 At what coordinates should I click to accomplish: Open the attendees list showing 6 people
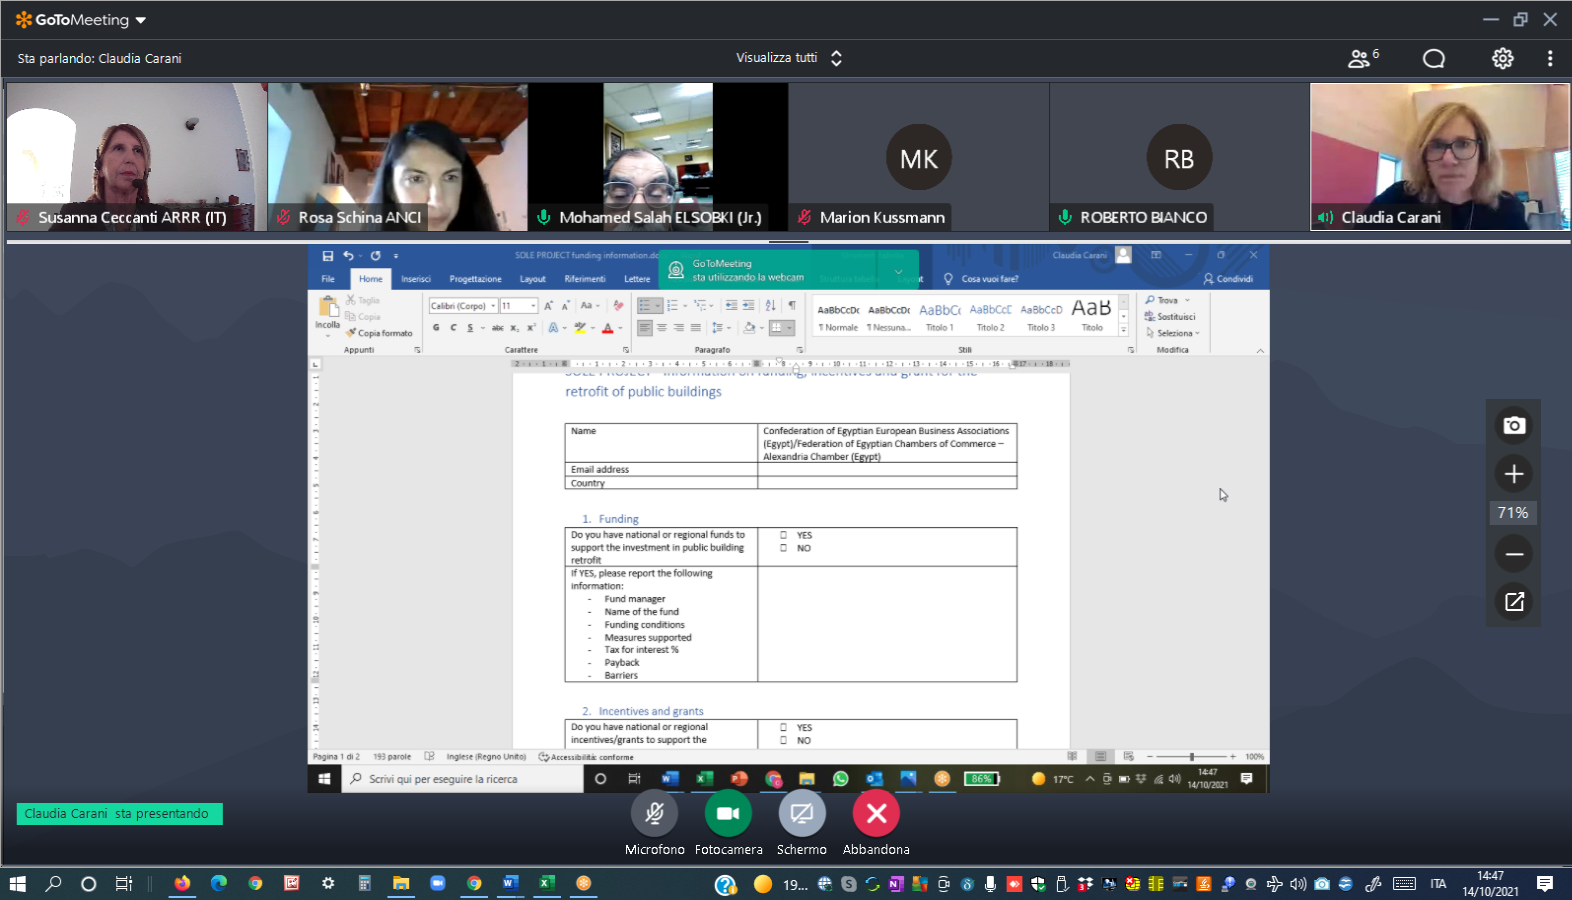pos(1363,58)
